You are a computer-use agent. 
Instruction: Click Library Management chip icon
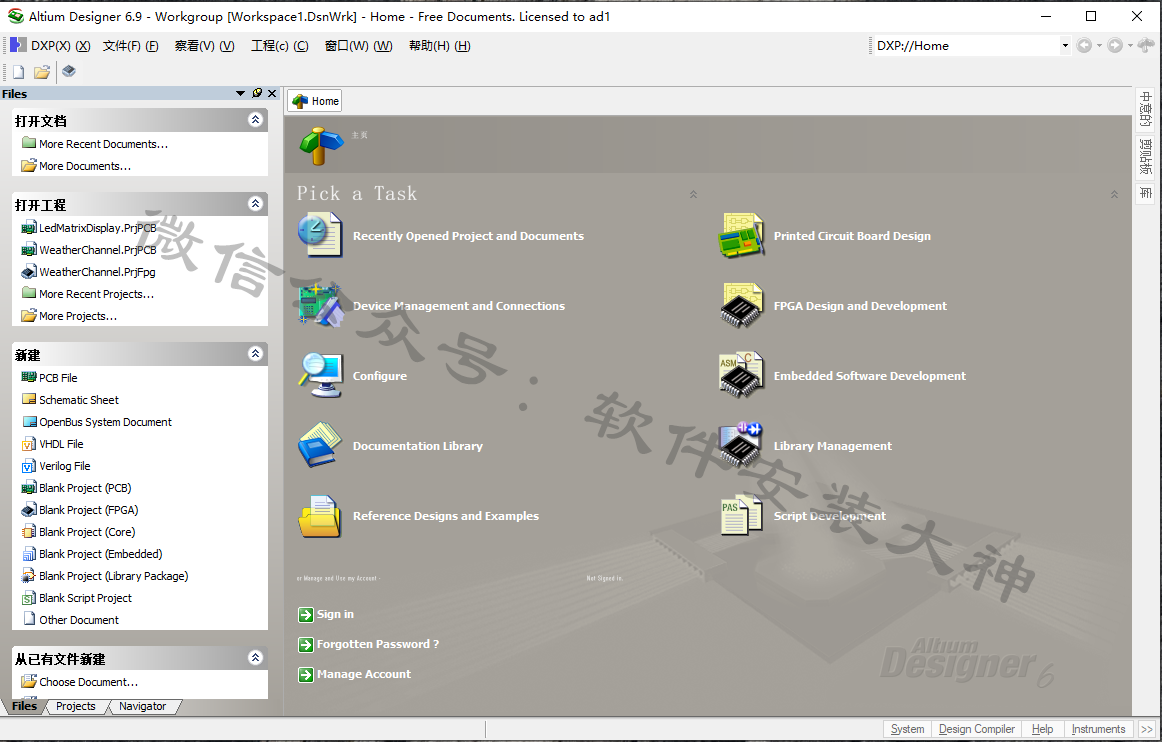click(x=741, y=445)
